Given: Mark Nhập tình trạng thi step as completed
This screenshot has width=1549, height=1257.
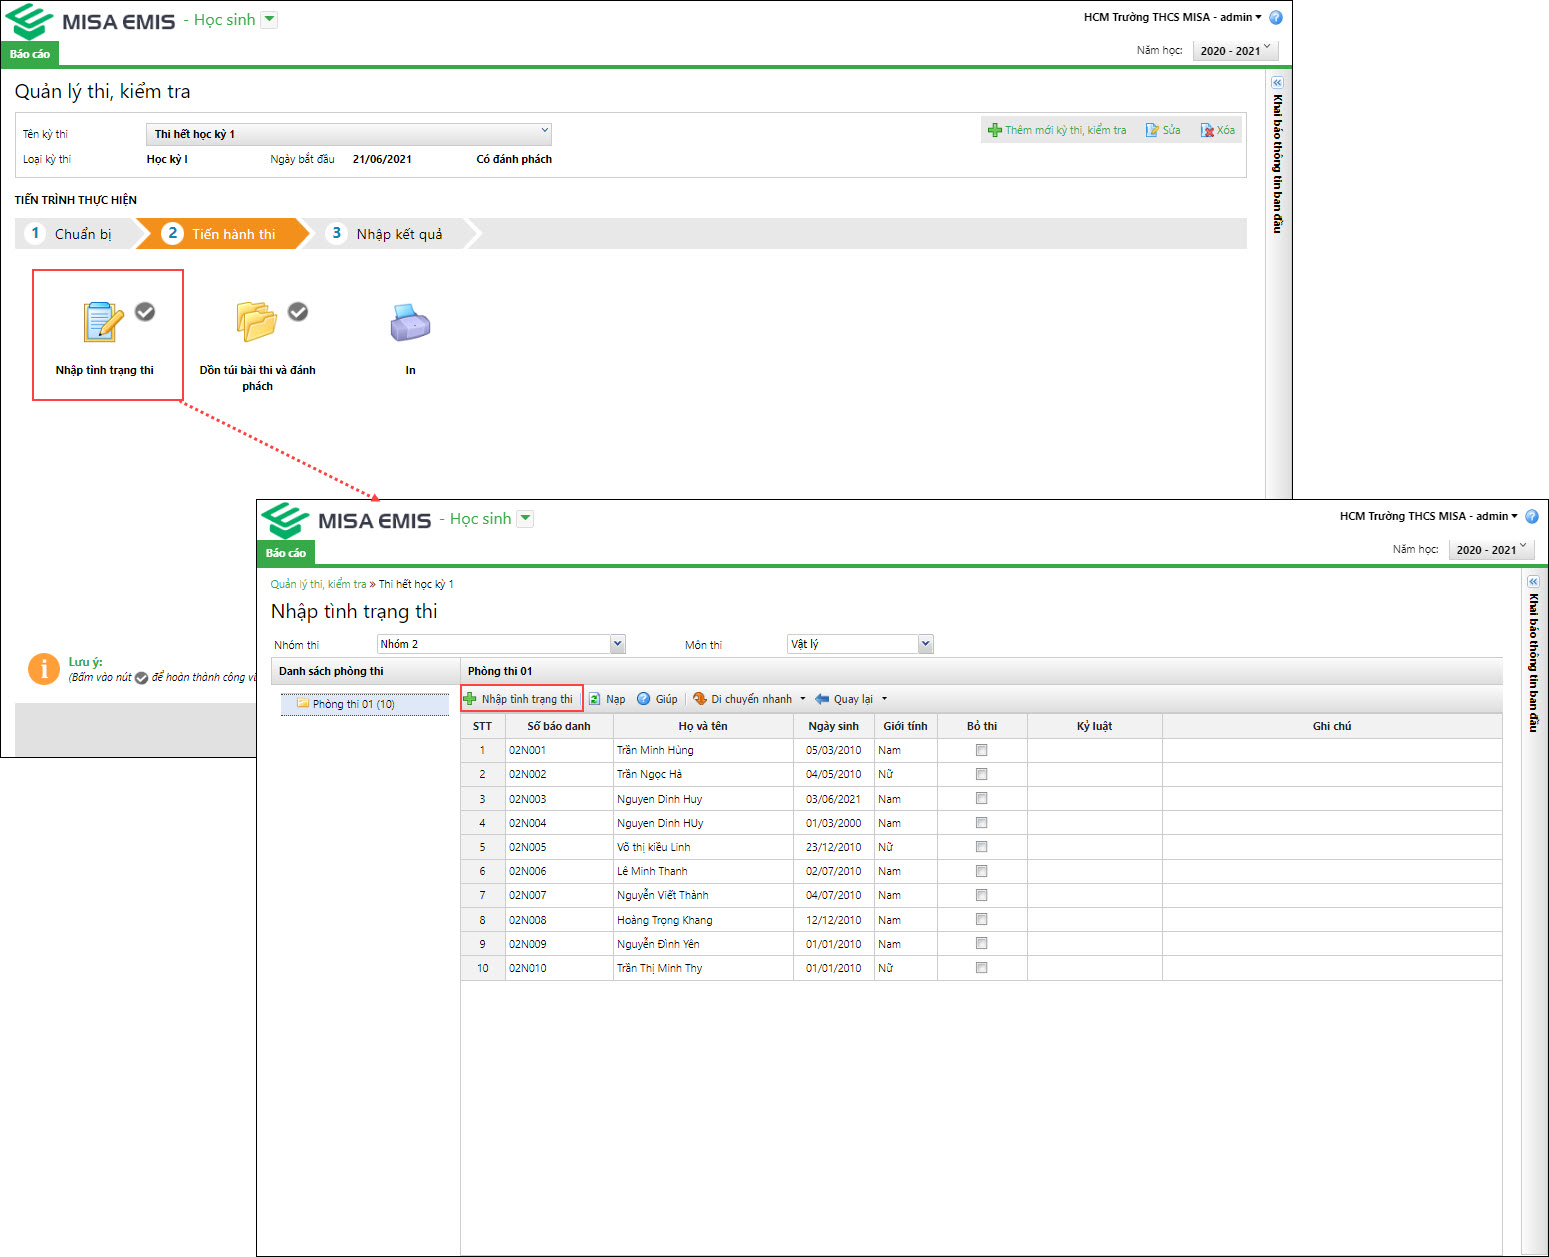Looking at the screenshot, I should (x=145, y=312).
